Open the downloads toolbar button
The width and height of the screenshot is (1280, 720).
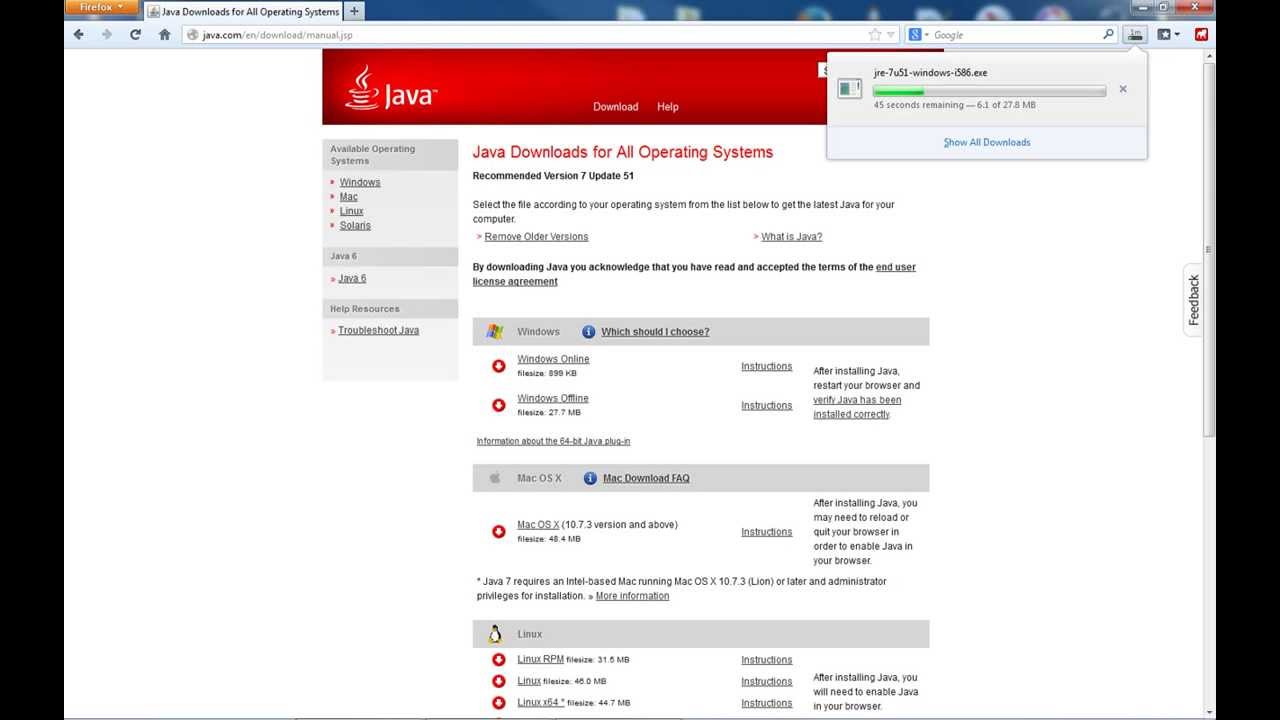[x=1135, y=34]
